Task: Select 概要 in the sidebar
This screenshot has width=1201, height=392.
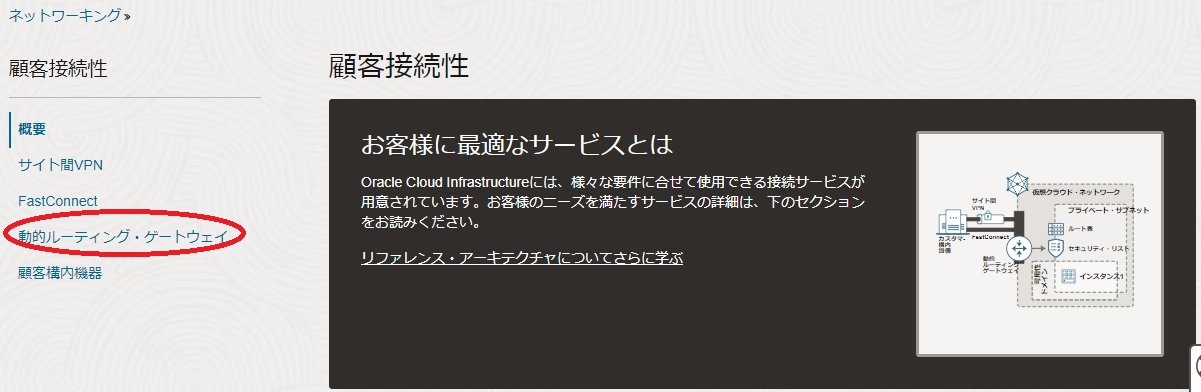Action: (x=32, y=129)
